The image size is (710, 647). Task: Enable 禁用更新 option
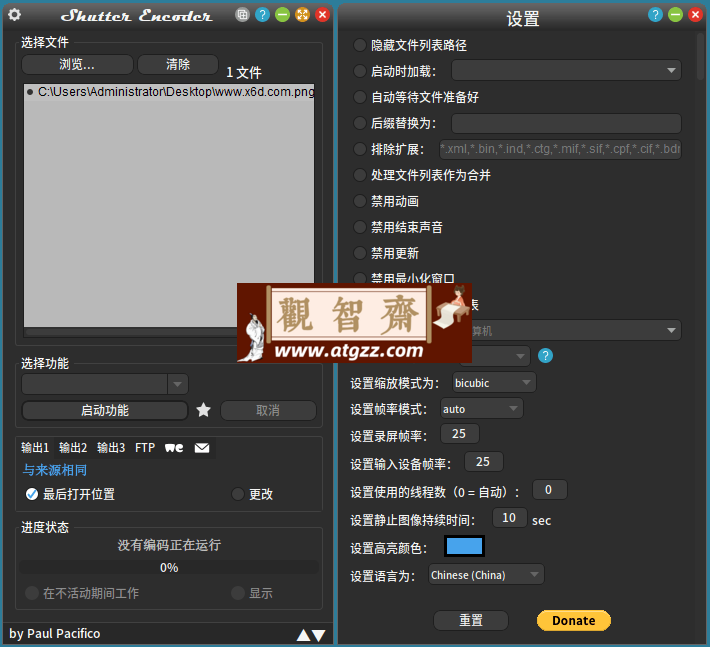[360, 253]
